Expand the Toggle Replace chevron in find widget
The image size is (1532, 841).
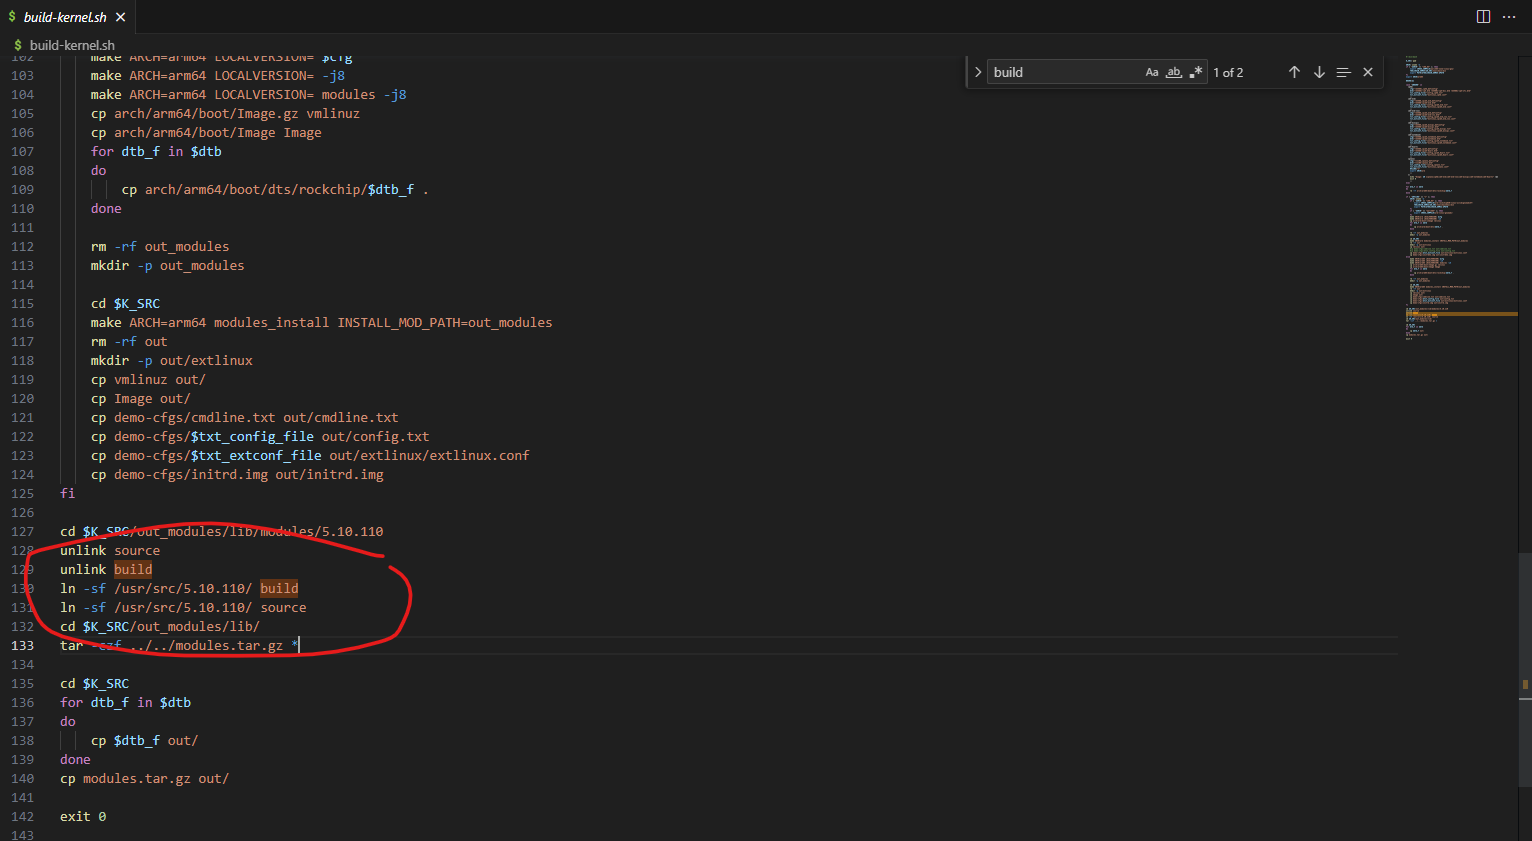pos(978,72)
